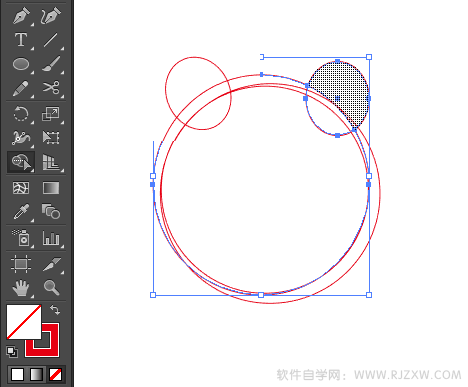The height and width of the screenshot is (387, 468).
Task: Click the bounding box bottom-center handle
Action: (x=261, y=295)
